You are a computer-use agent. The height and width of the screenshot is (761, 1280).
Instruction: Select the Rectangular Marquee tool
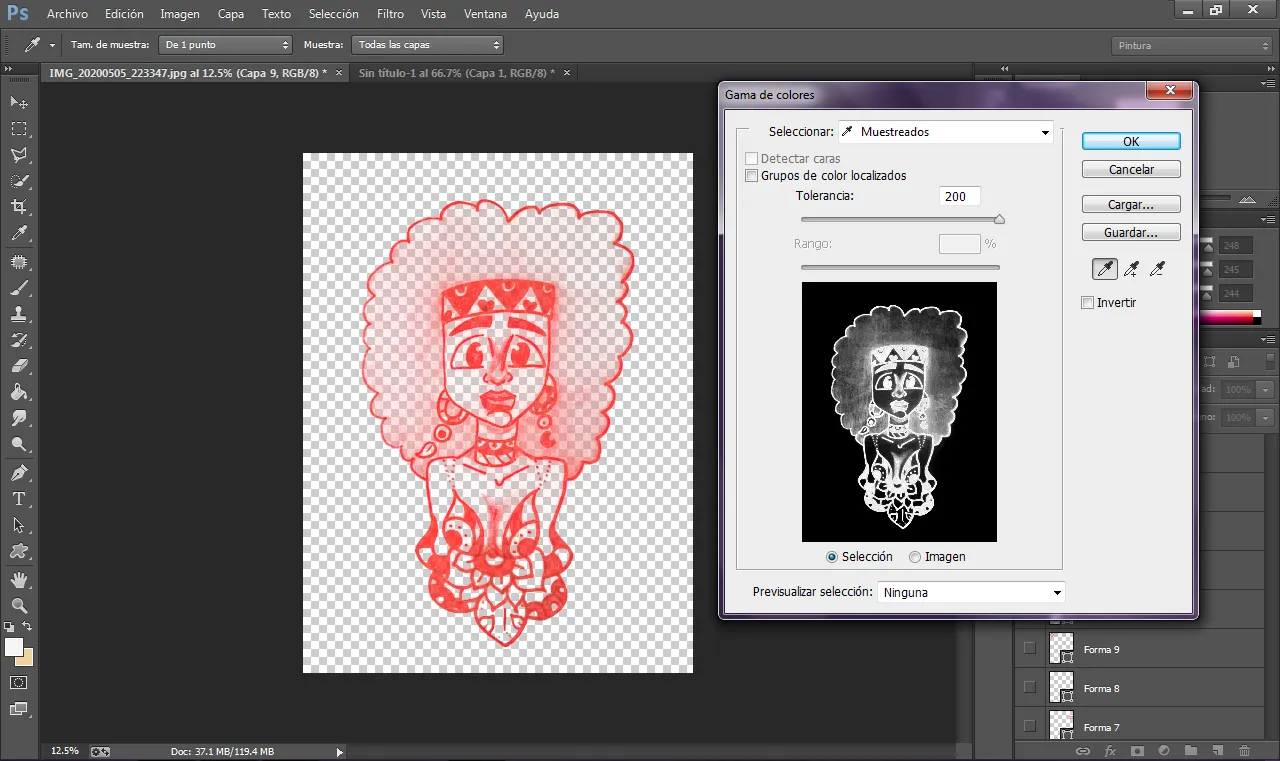click(19, 129)
